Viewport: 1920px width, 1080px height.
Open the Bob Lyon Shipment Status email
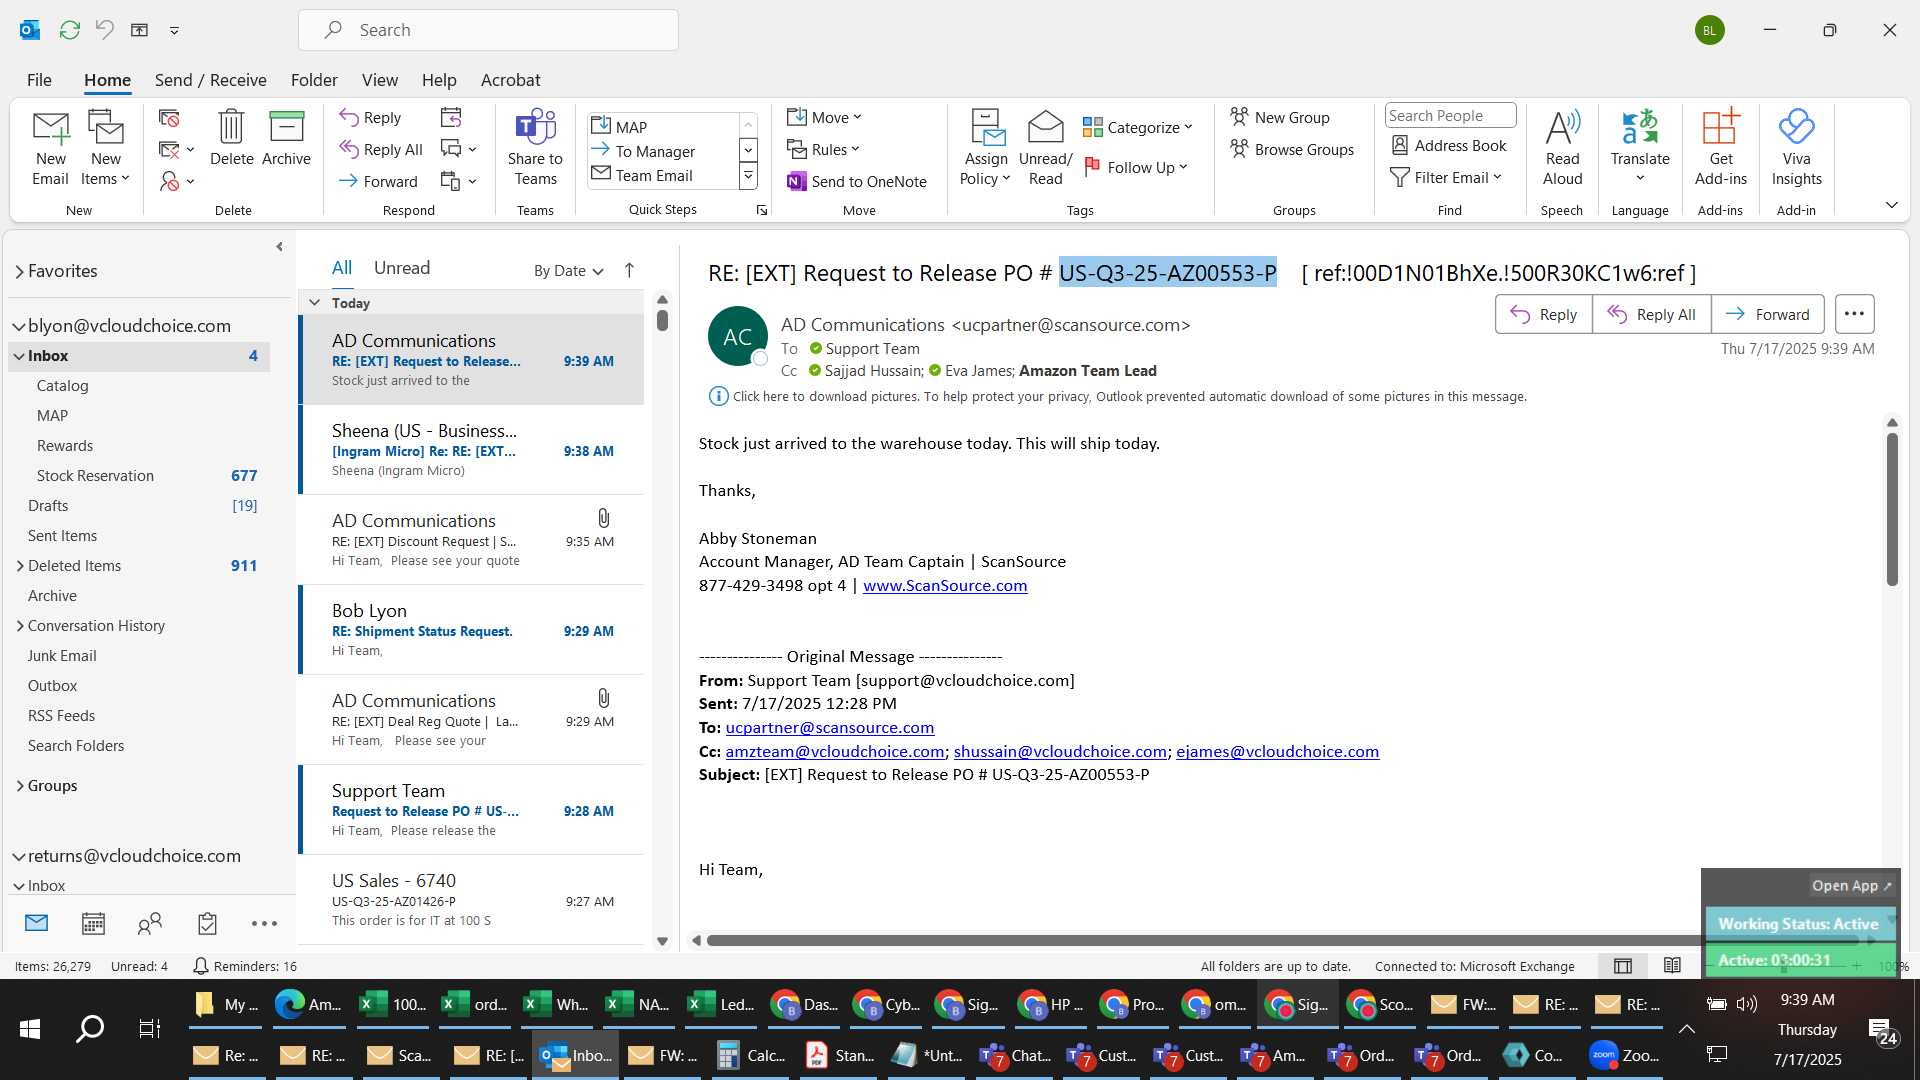coord(472,630)
